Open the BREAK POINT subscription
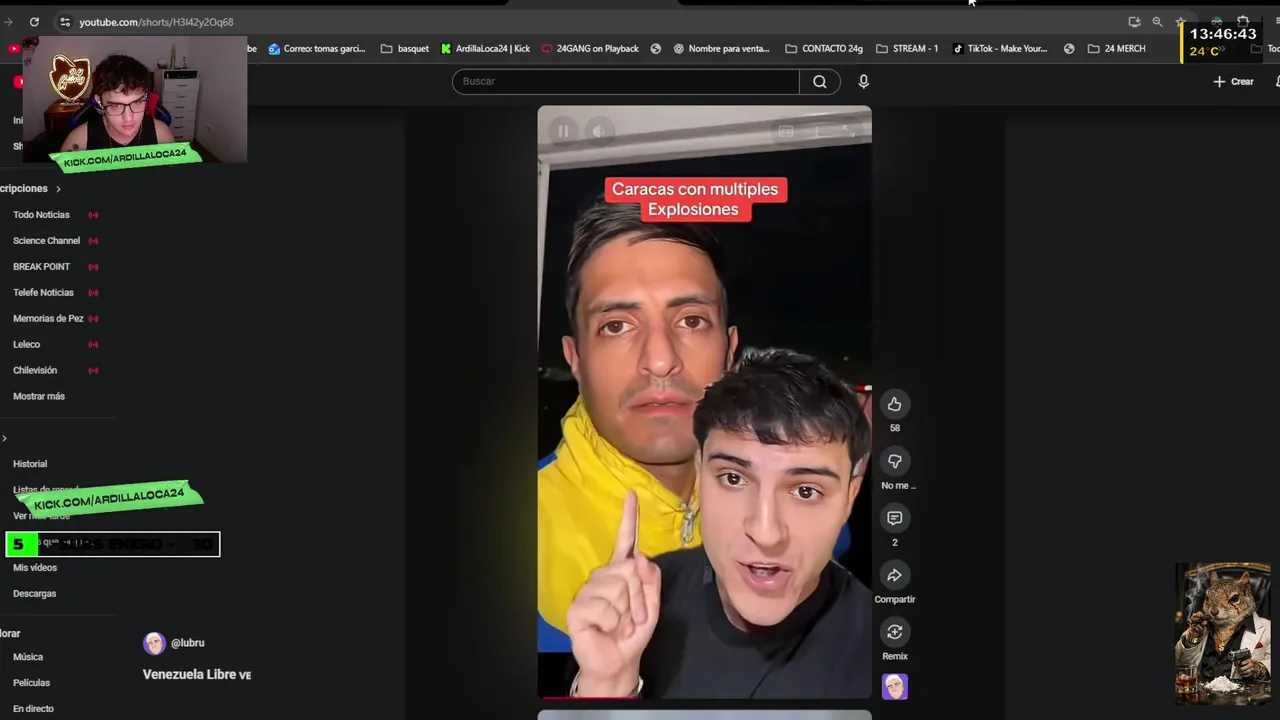The image size is (1280, 720). click(41, 267)
